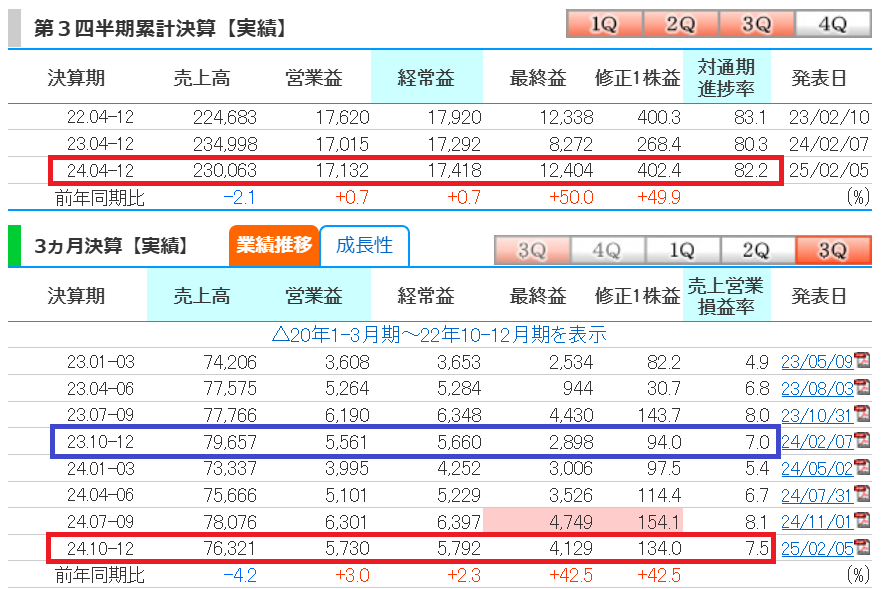Viewport: 881px width, 589px height.
Task: Open 24/07/31 announcement link
Action: click(817, 495)
